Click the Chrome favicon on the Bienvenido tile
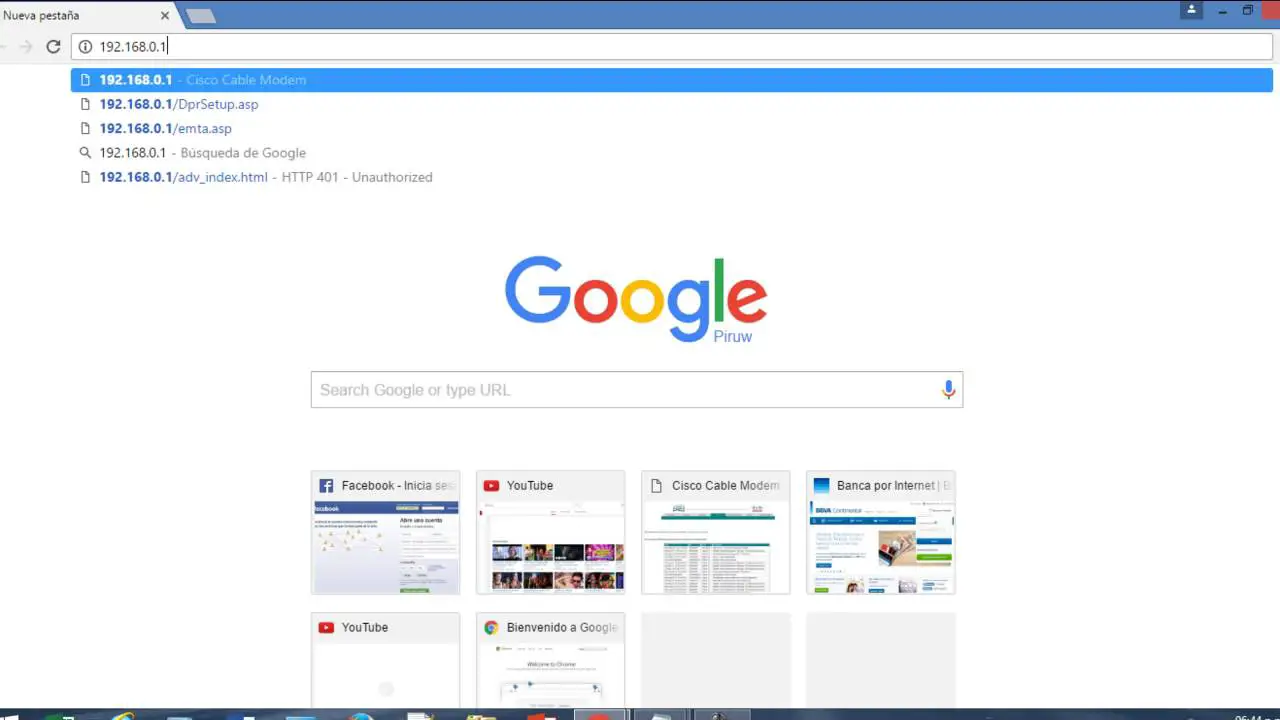The height and width of the screenshot is (720, 1280). coord(491,628)
